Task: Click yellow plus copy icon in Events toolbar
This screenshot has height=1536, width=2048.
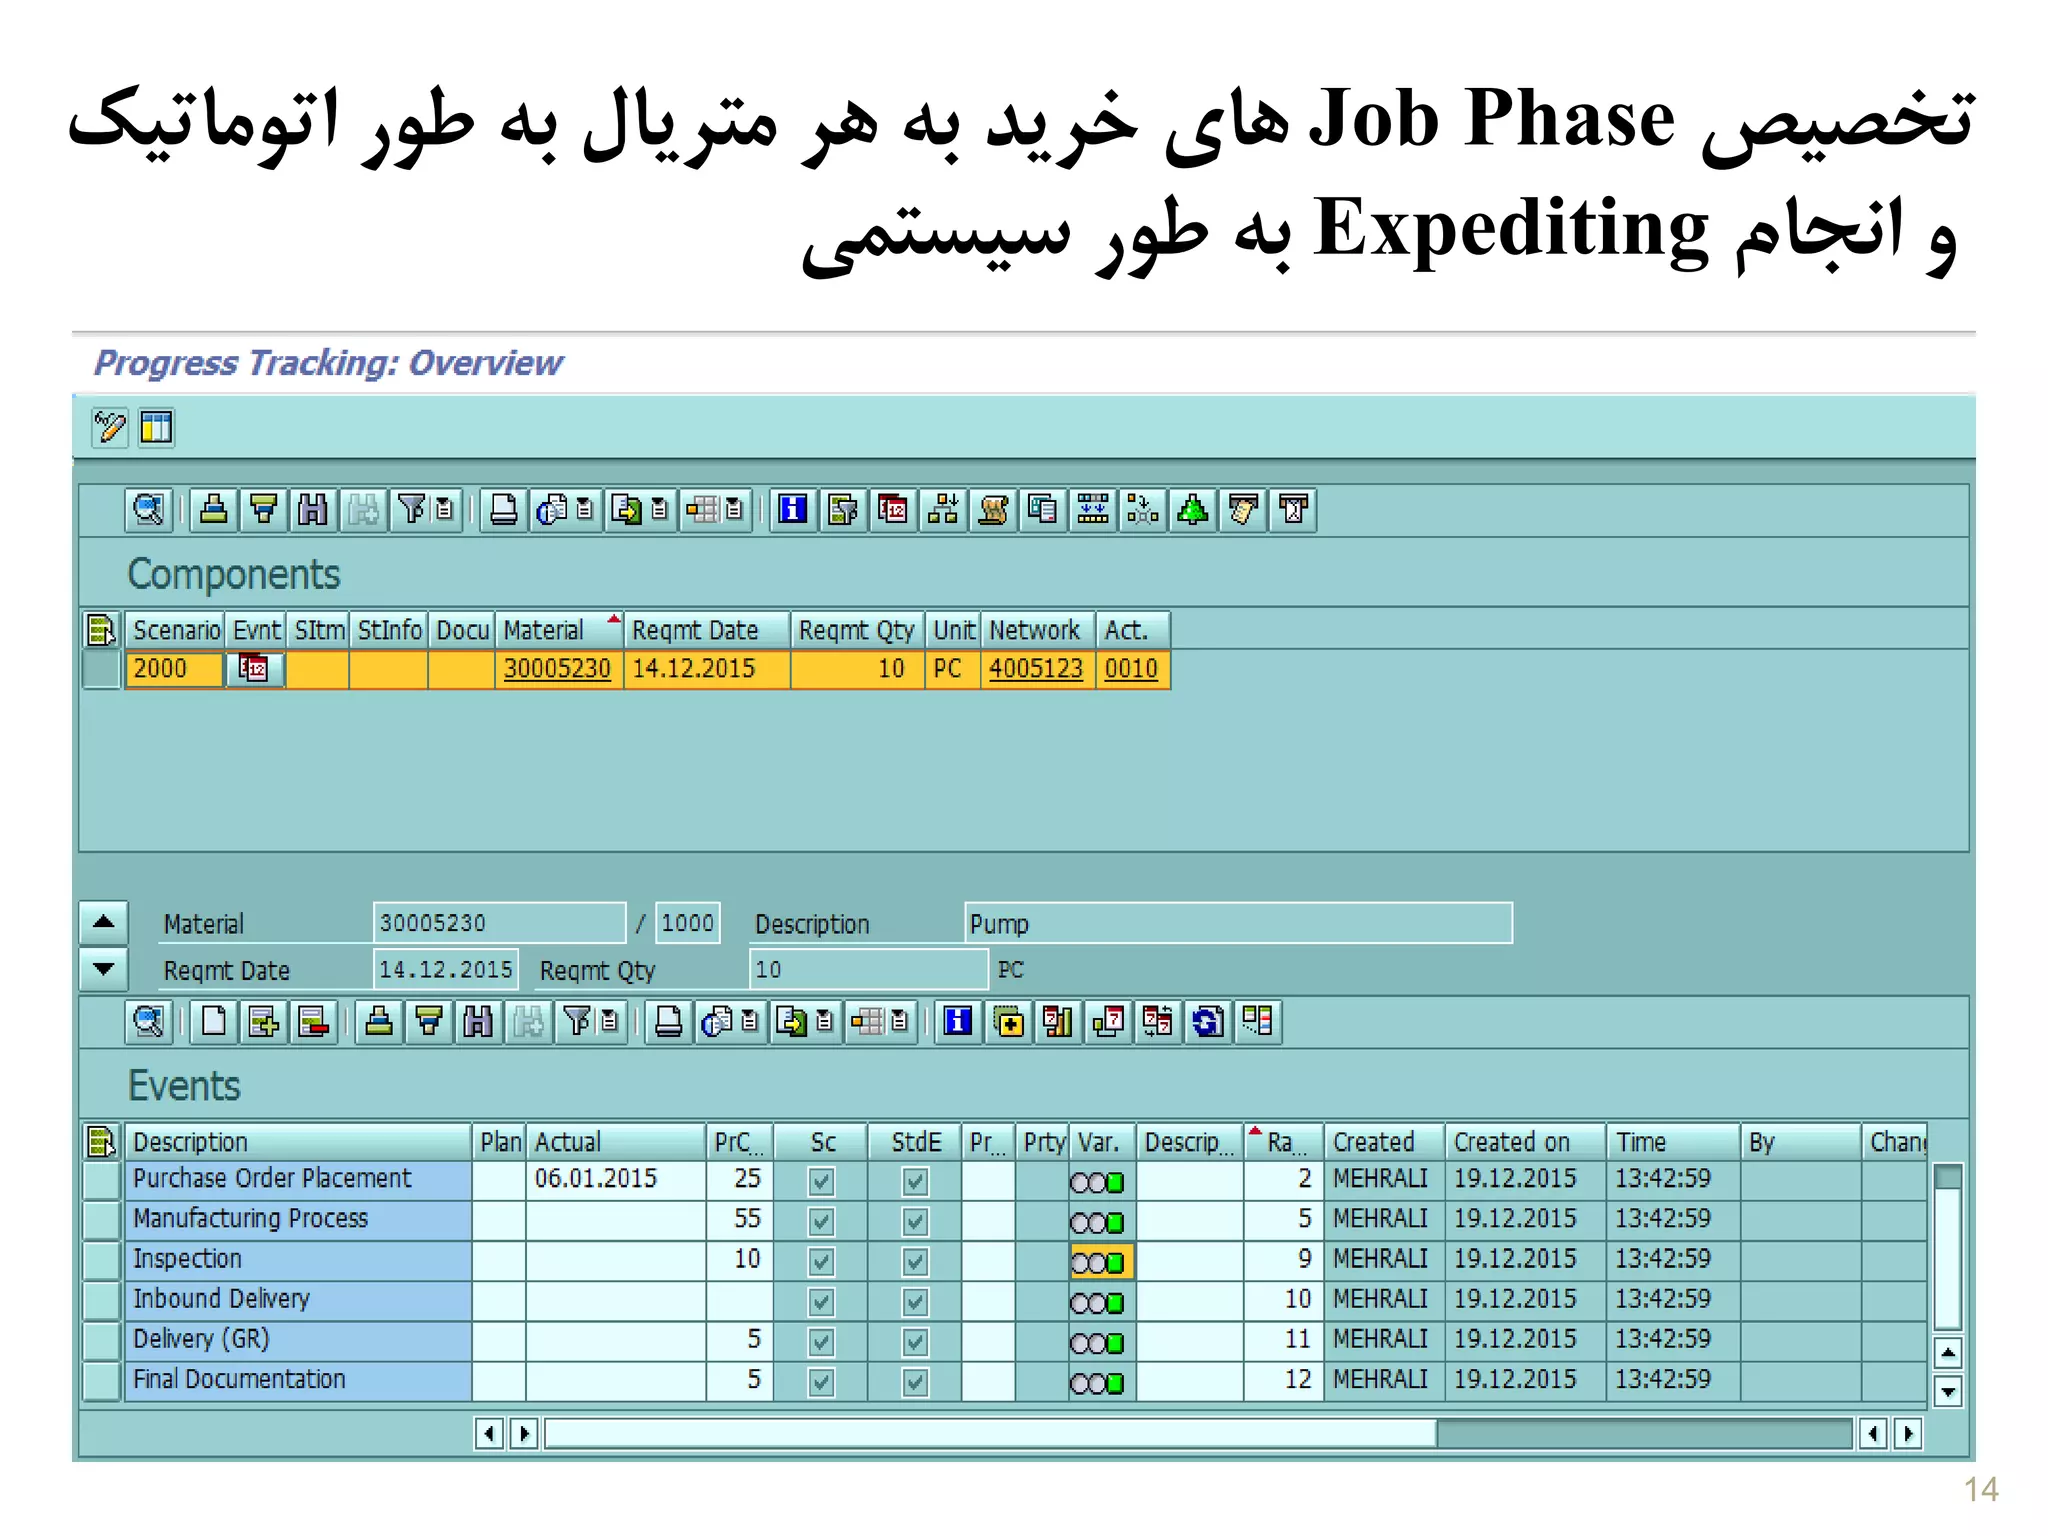Action: click(1009, 1022)
